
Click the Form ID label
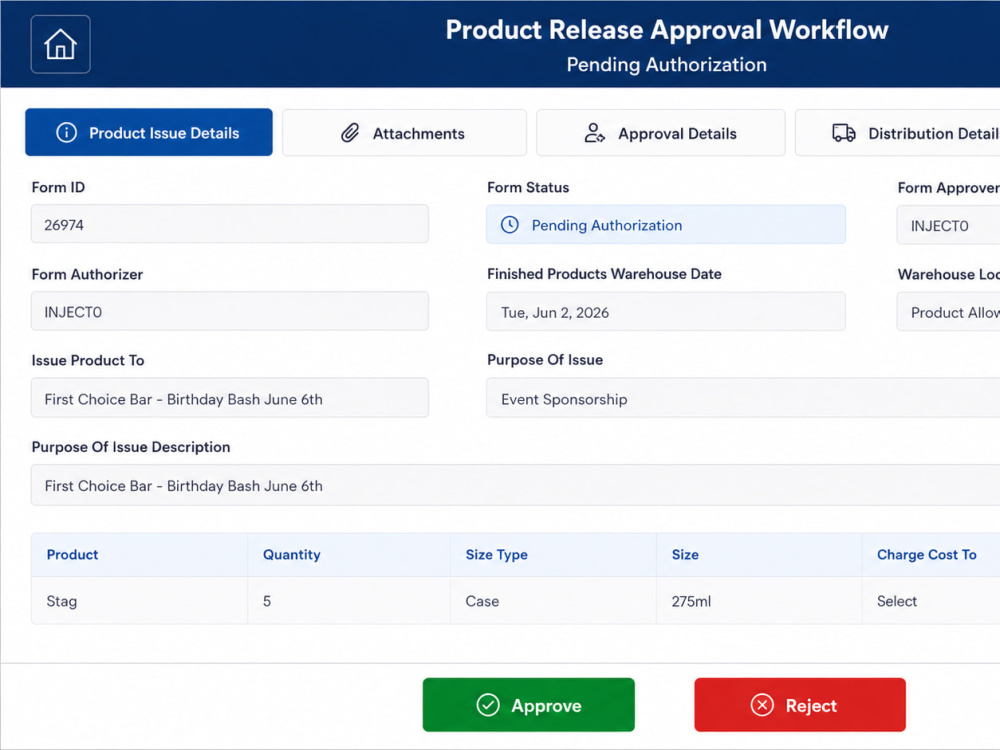[58, 187]
